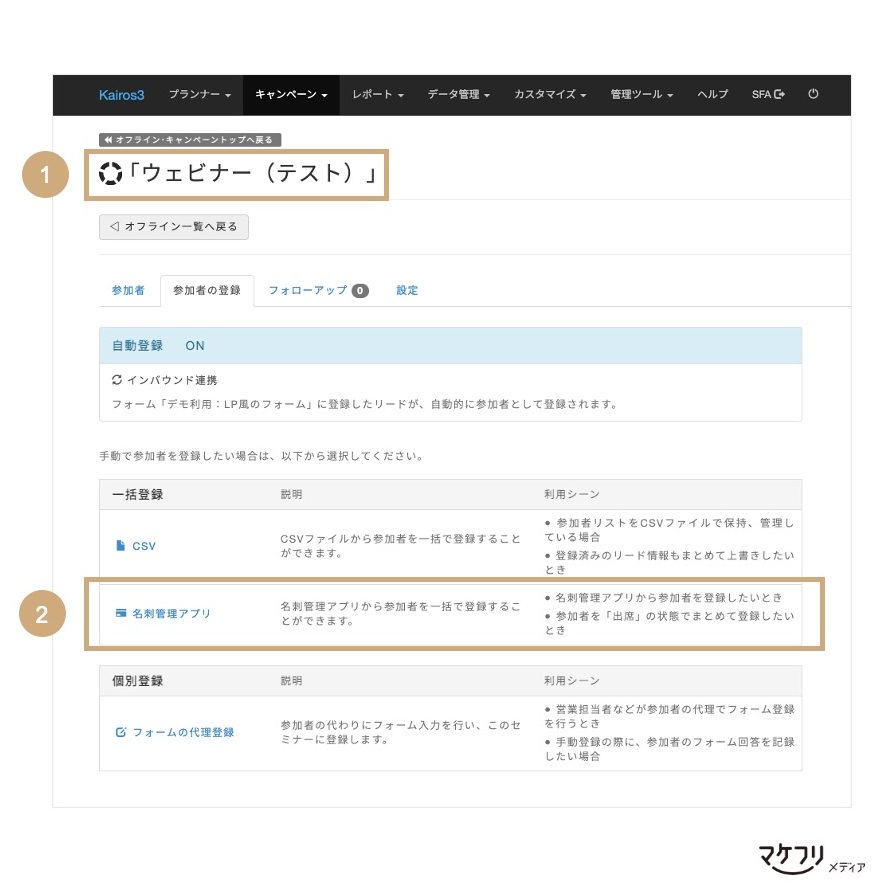
Task: Click the オフライン一覧へ戻る button
Action: pos(174,227)
